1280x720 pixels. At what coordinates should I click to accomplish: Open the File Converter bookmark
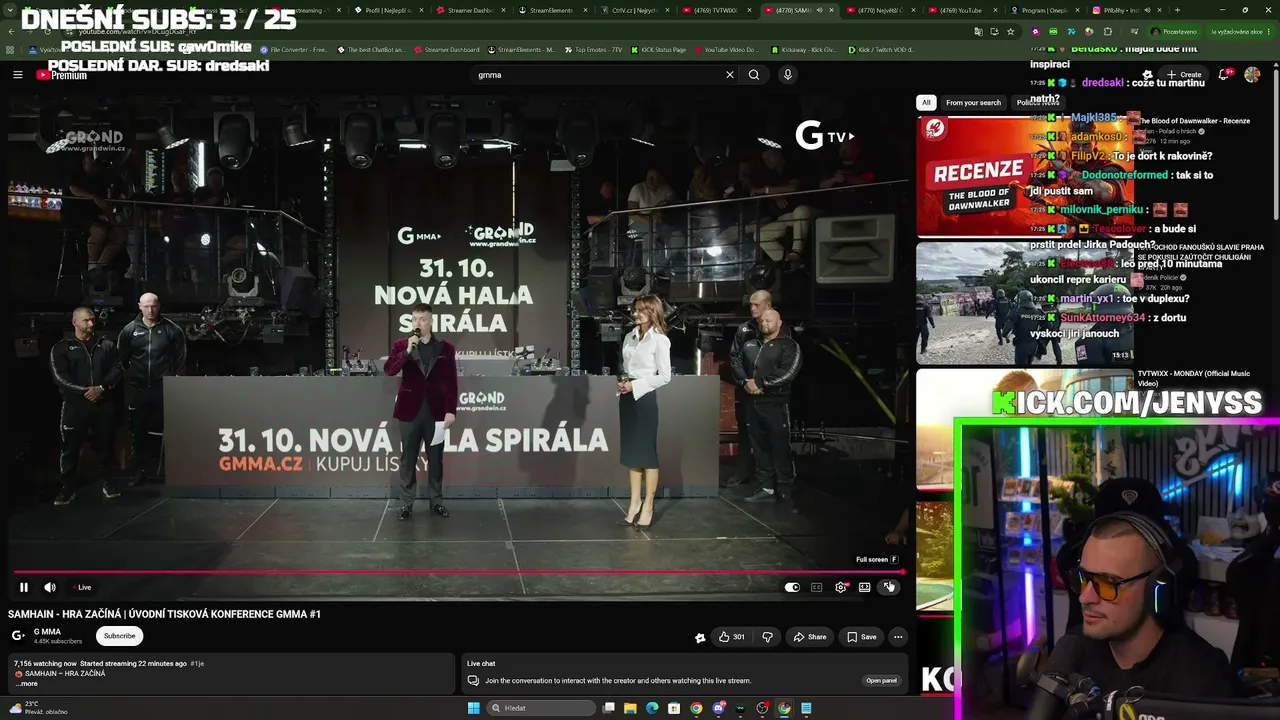[293, 49]
